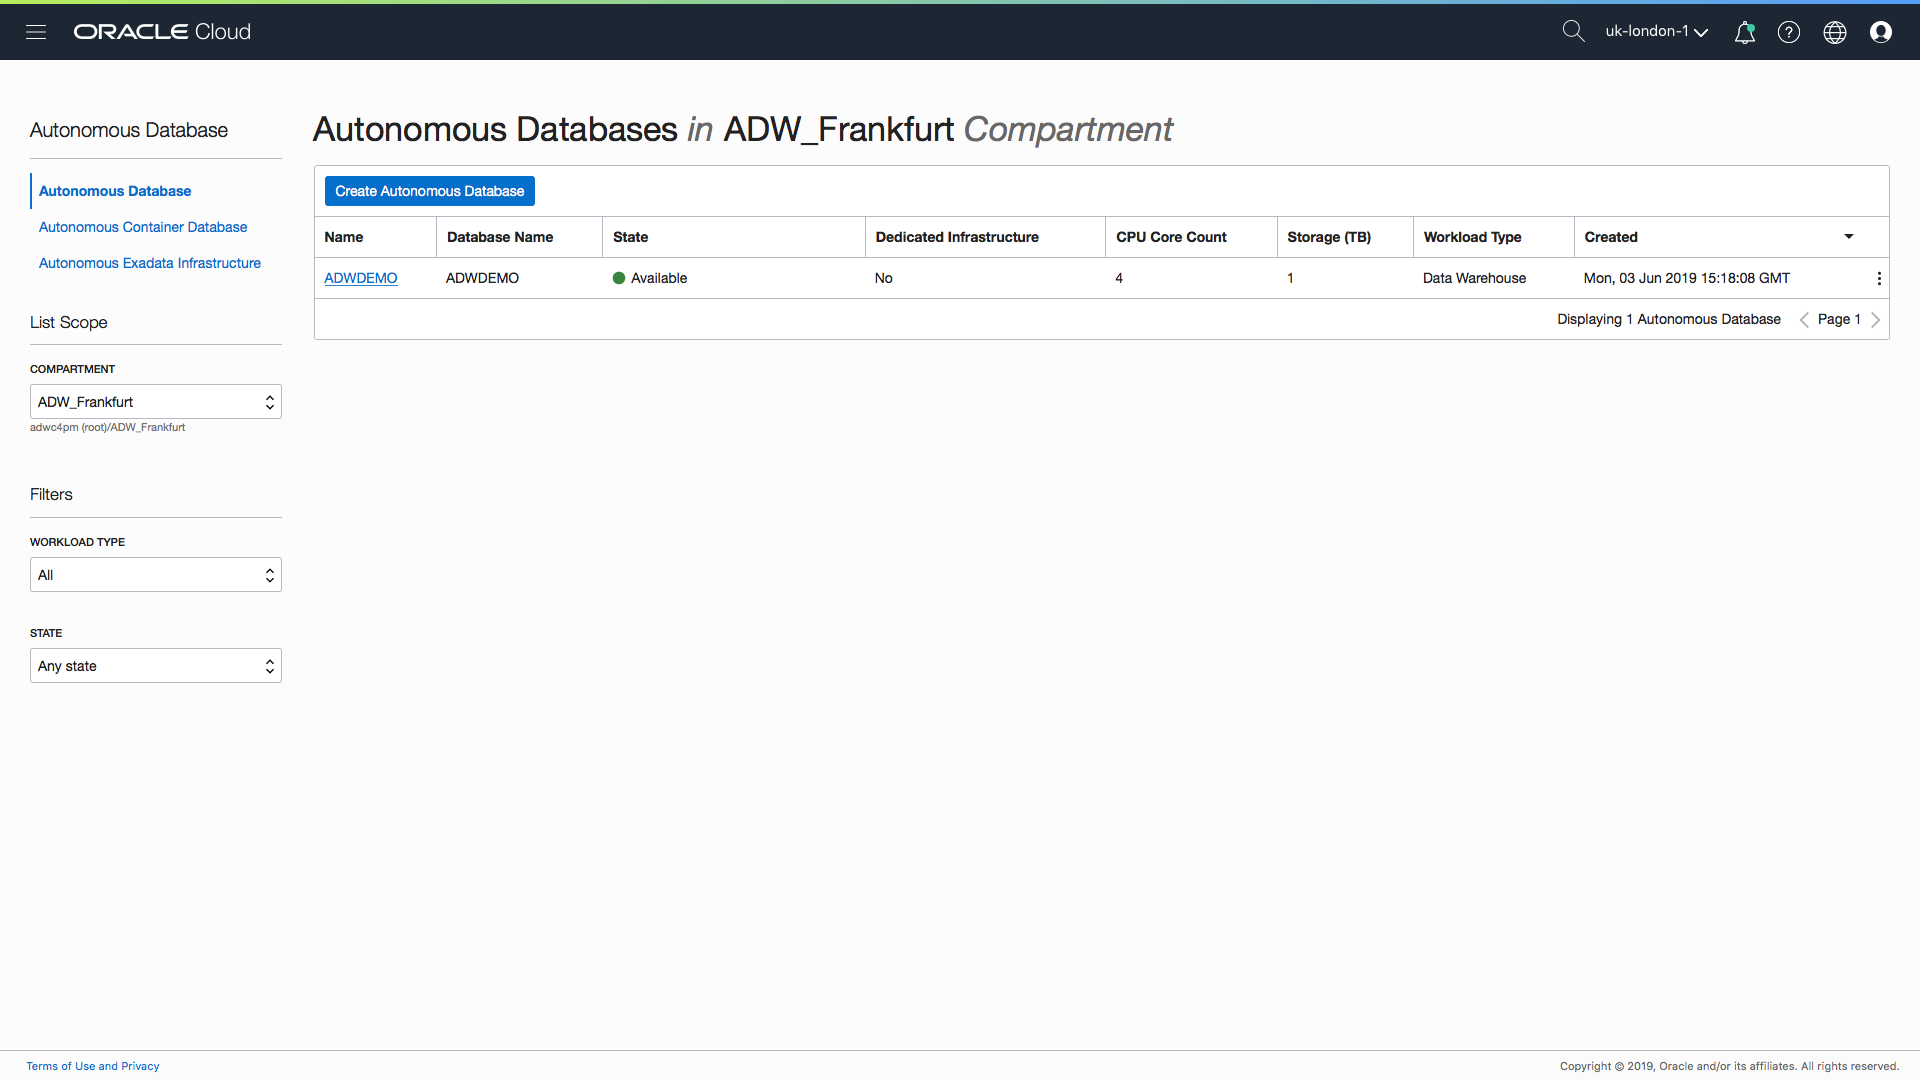Toggle sort arrow on Created column
Screen dimensions: 1920x1080
click(x=1849, y=237)
